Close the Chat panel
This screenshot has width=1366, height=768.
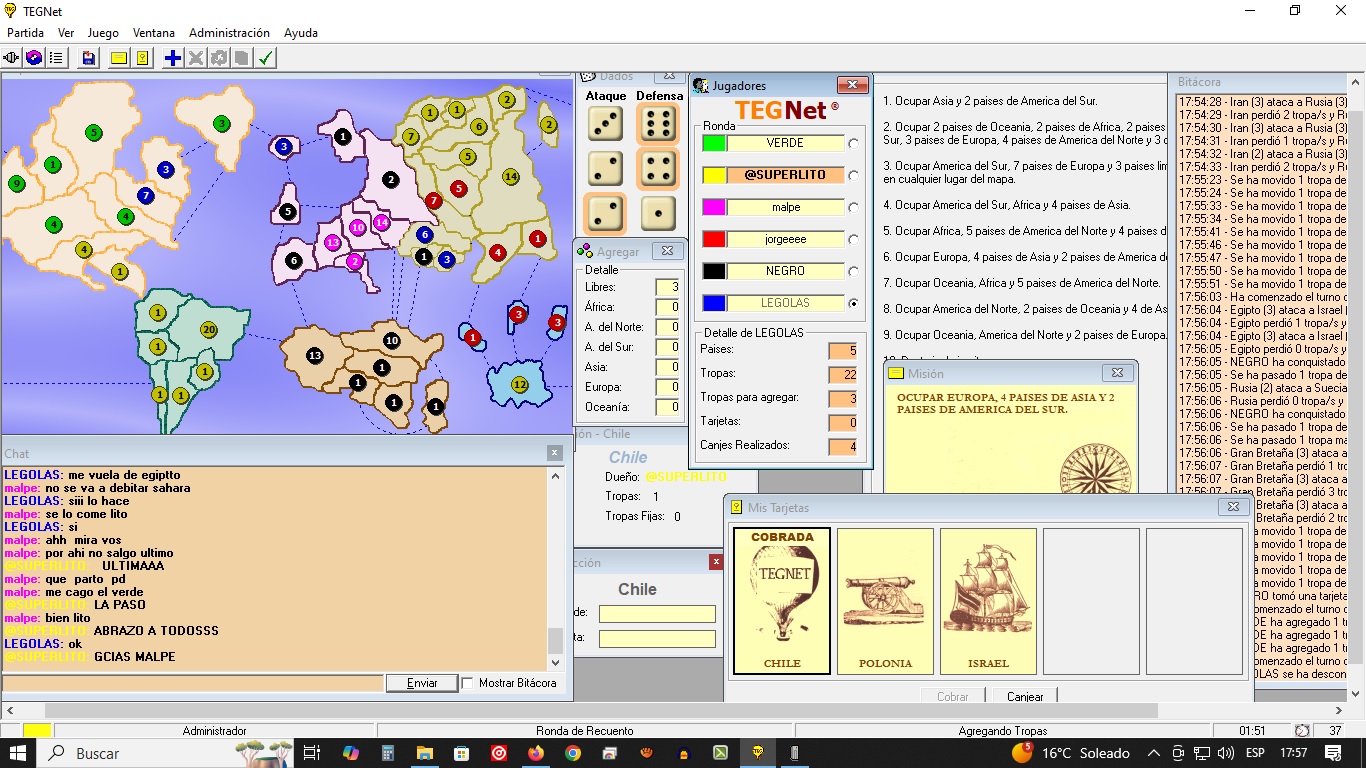[x=555, y=453]
